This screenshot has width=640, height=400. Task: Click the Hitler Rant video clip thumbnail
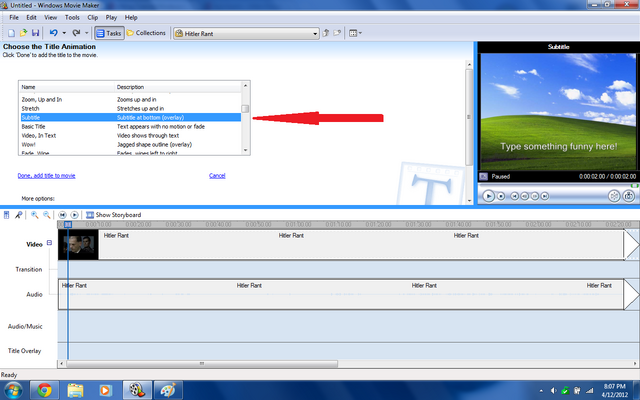click(x=78, y=244)
